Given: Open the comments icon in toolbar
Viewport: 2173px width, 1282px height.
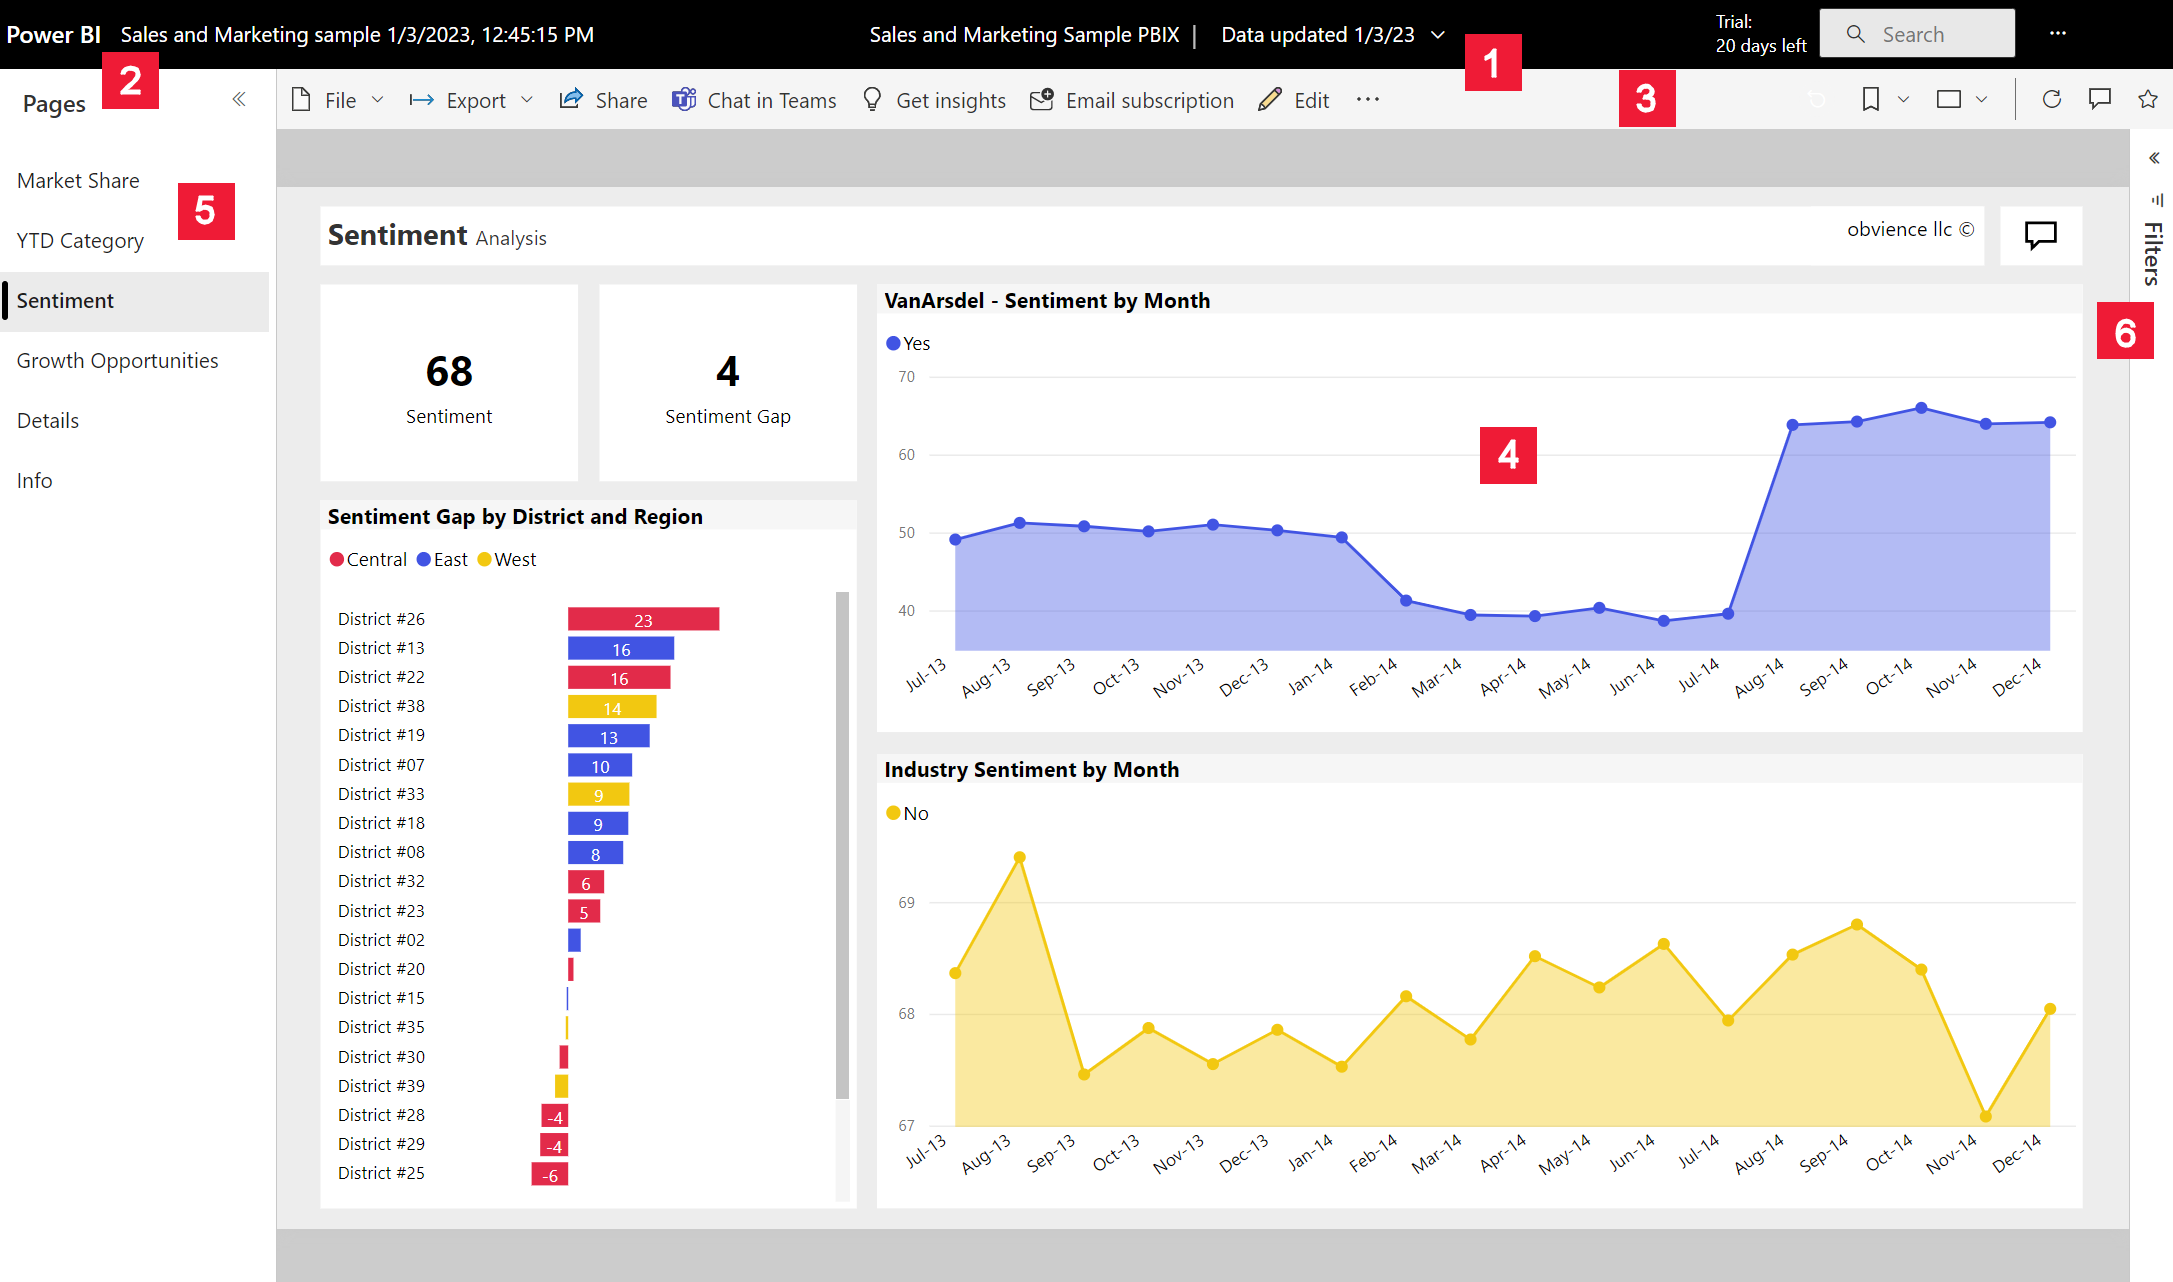Looking at the screenshot, I should click(x=2099, y=99).
